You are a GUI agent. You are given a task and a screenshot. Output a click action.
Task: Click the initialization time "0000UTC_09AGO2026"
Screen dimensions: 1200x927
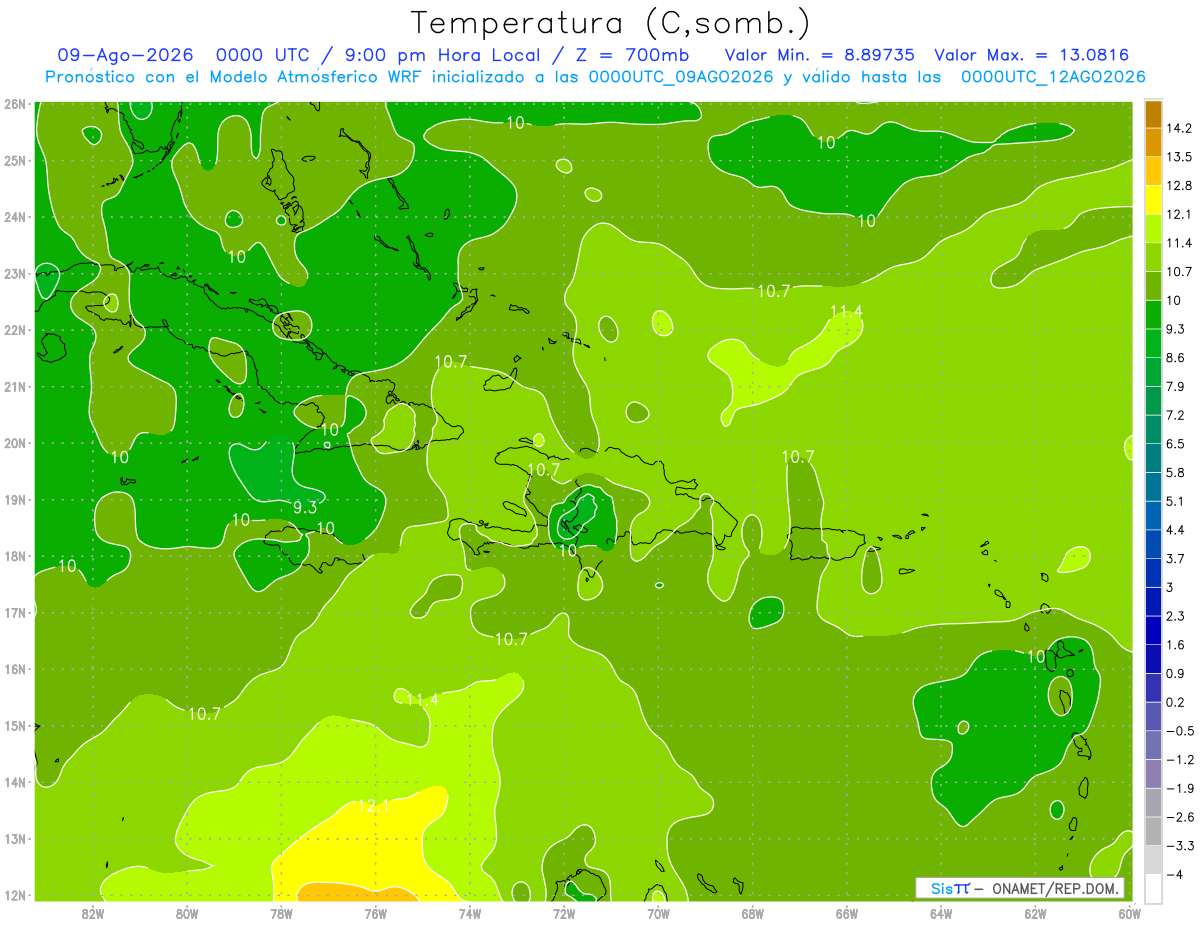(x=680, y=76)
